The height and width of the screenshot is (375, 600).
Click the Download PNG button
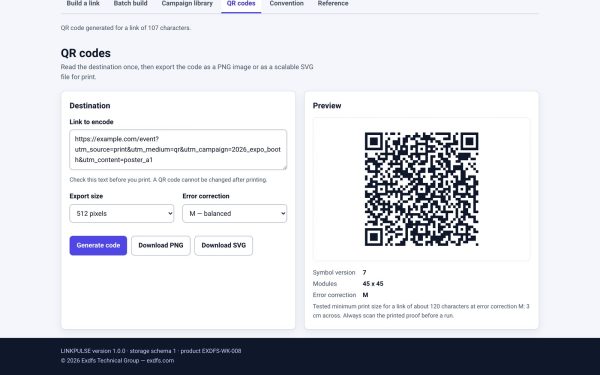click(x=161, y=245)
